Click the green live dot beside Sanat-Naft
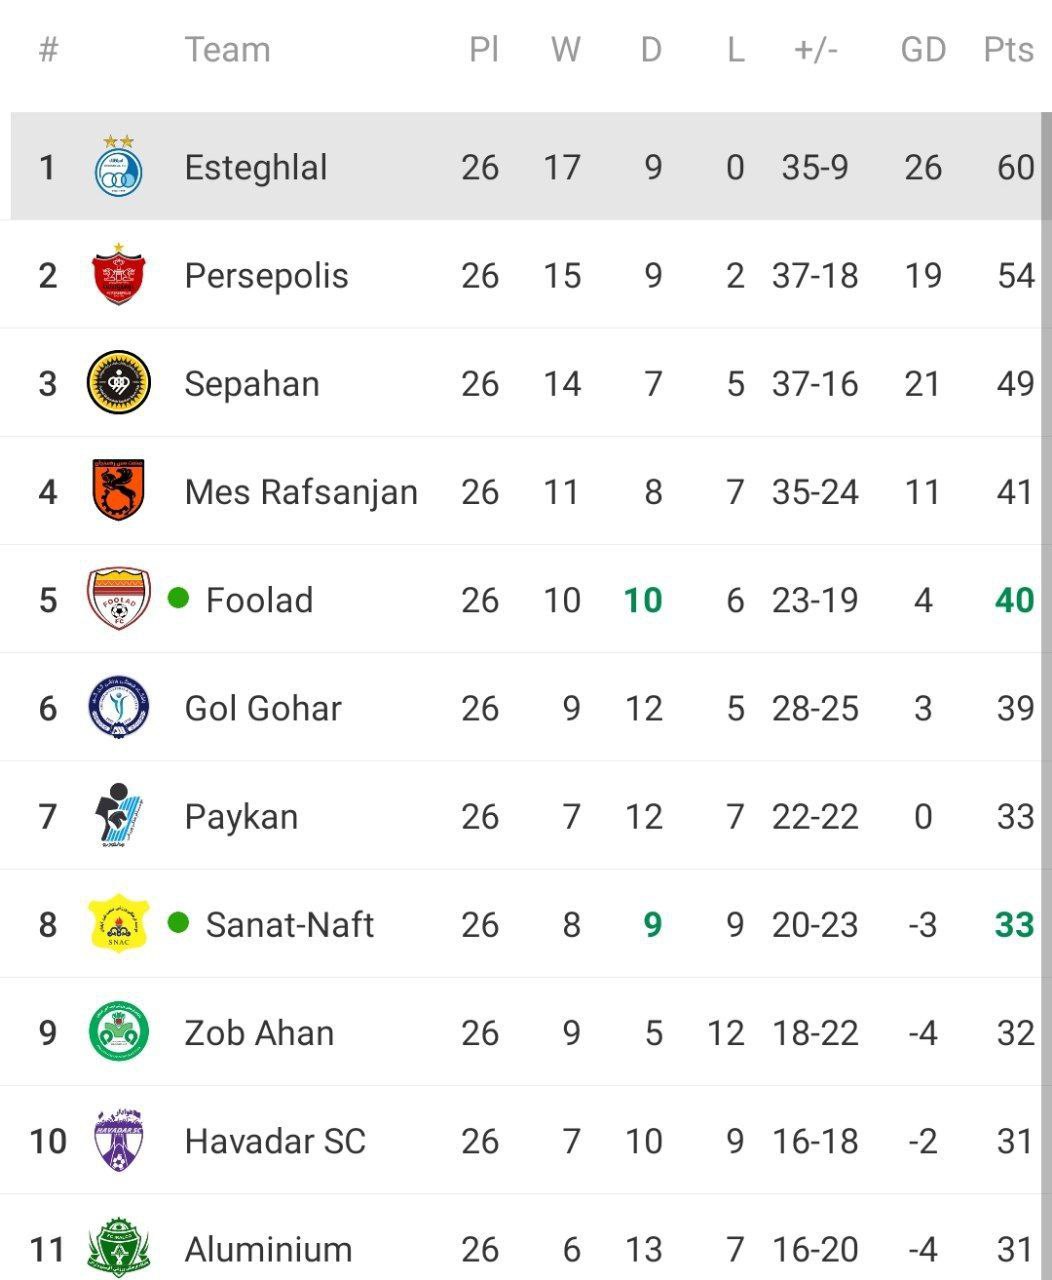This screenshot has height=1280, width=1052. 178,922
